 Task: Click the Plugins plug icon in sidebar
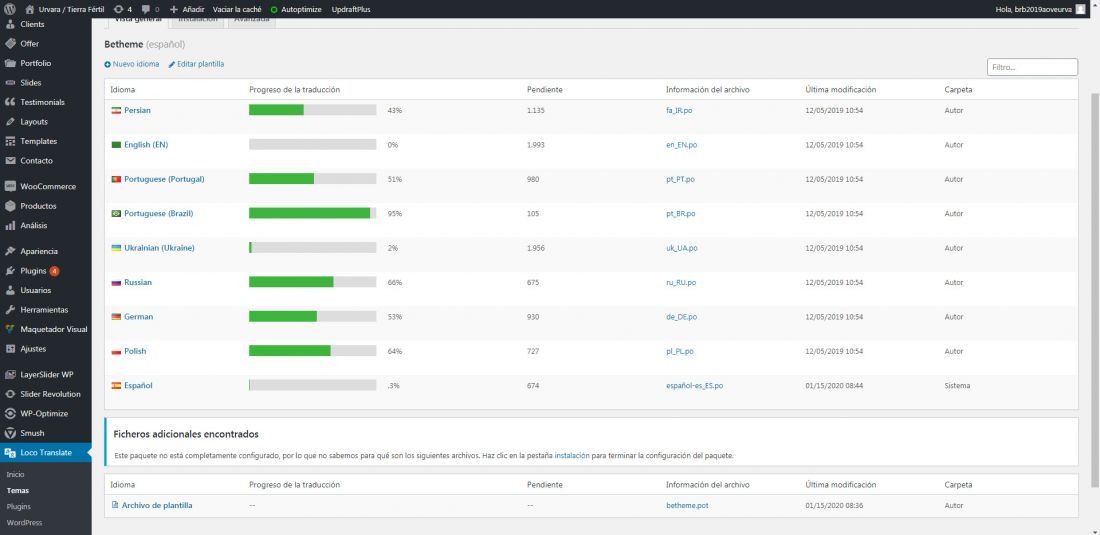10,271
